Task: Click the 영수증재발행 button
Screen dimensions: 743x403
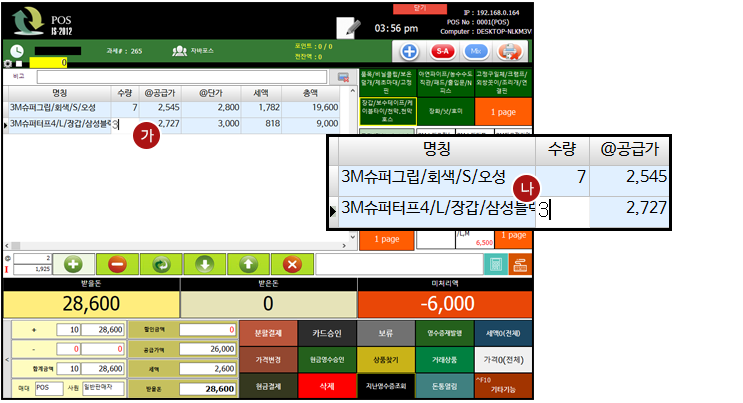Action: point(444,333)
